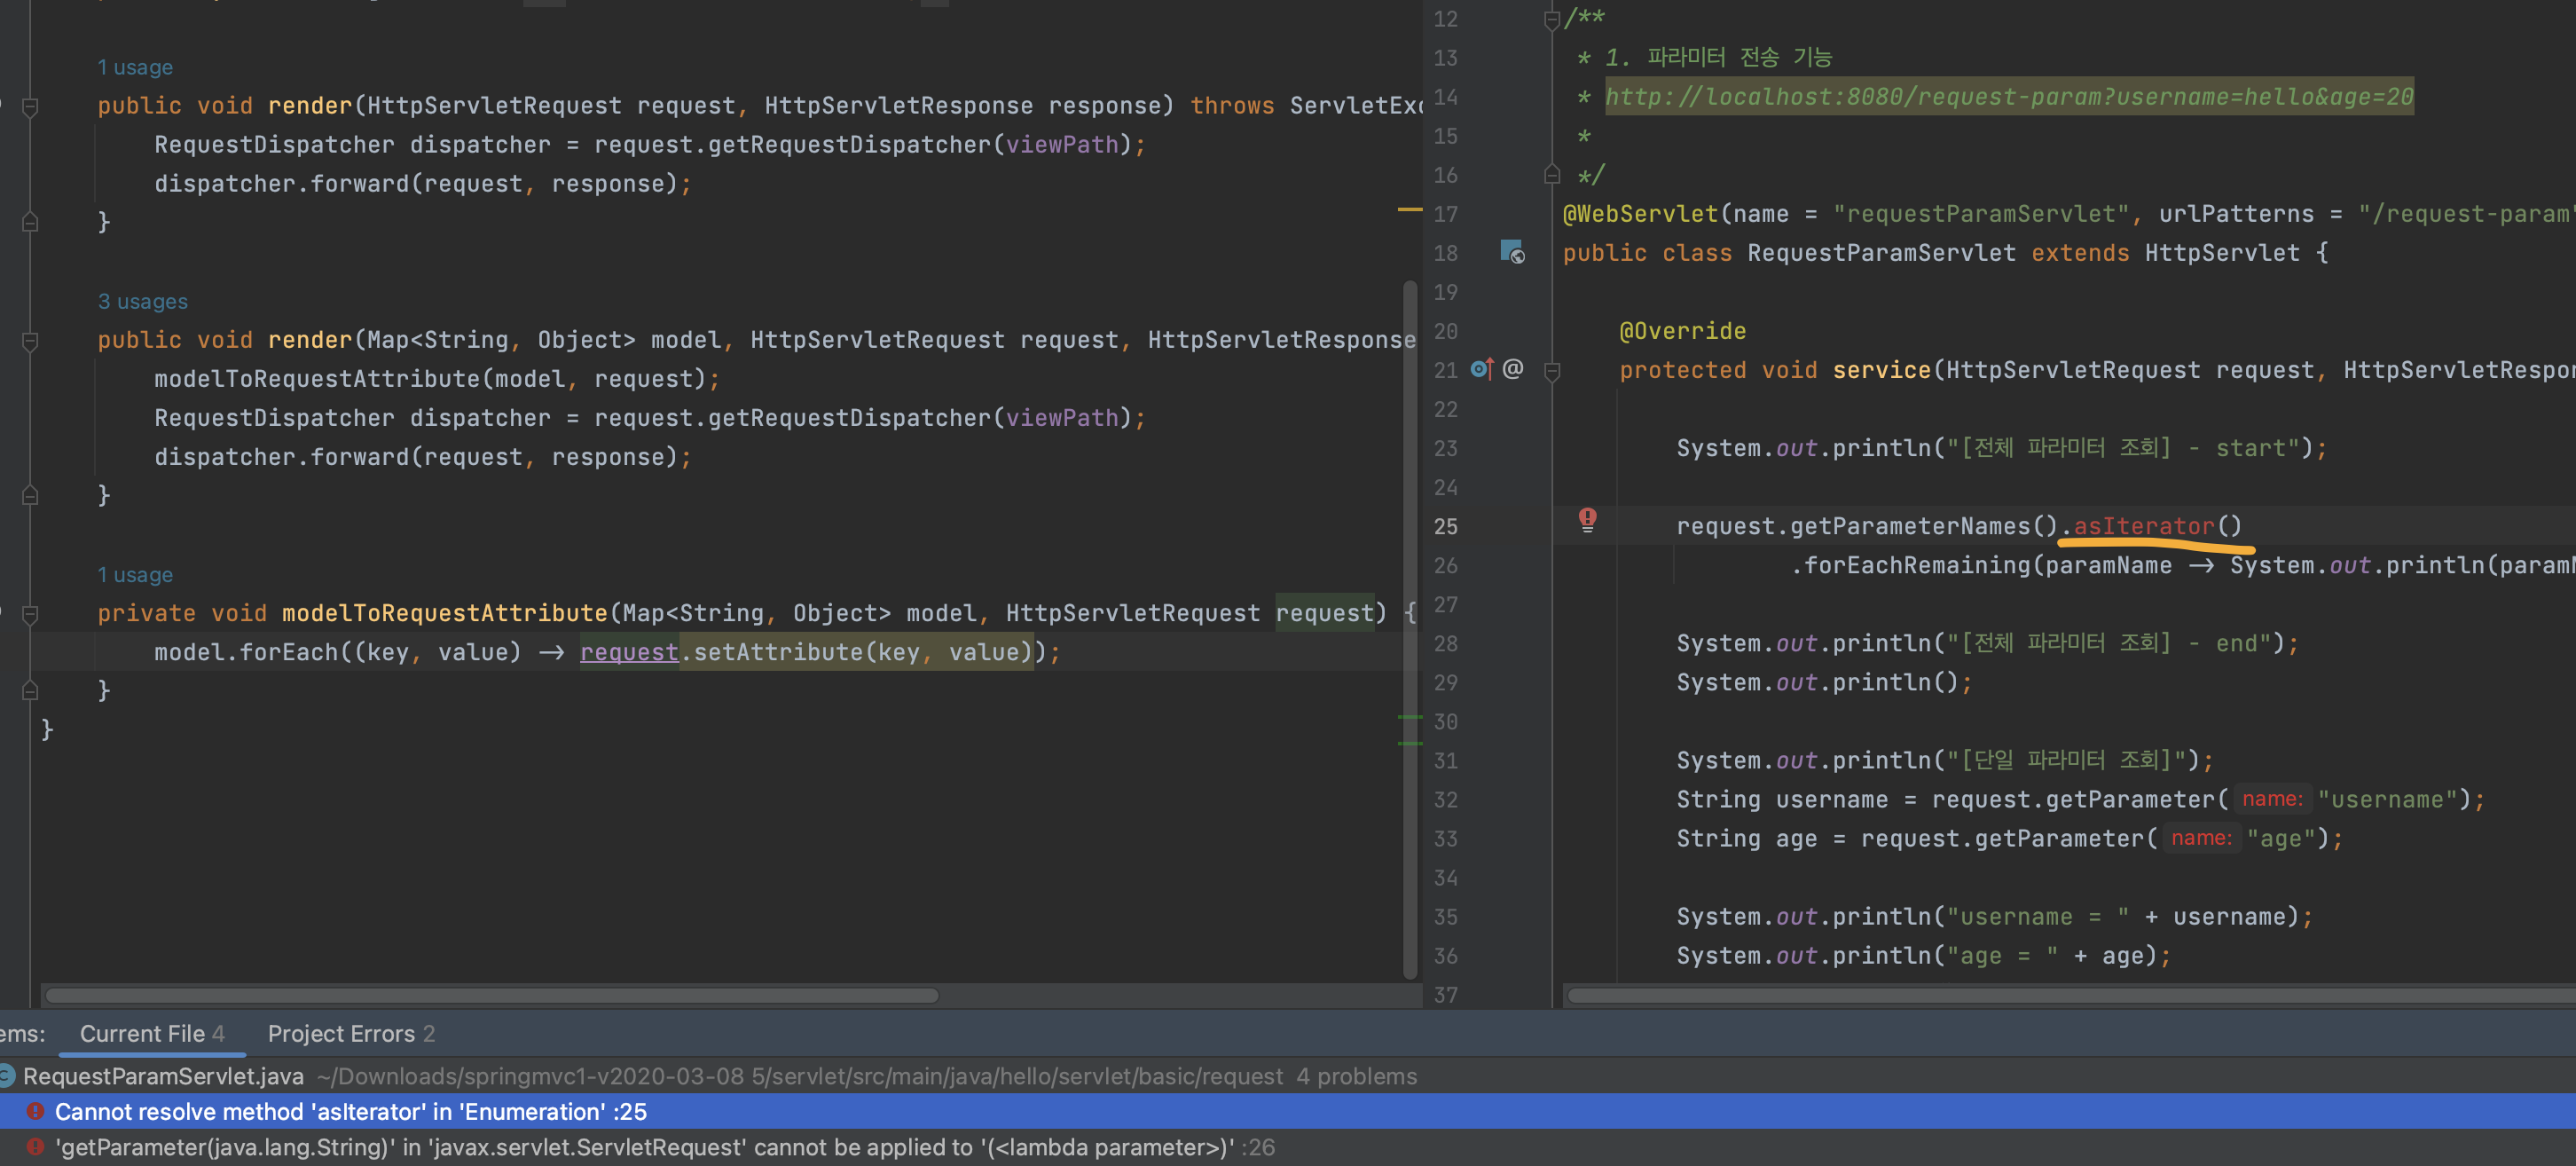Viewport: 2576px width, 1166px height.
Task: Click the left editor horizontal scrollbar
Action: point(491,995)
